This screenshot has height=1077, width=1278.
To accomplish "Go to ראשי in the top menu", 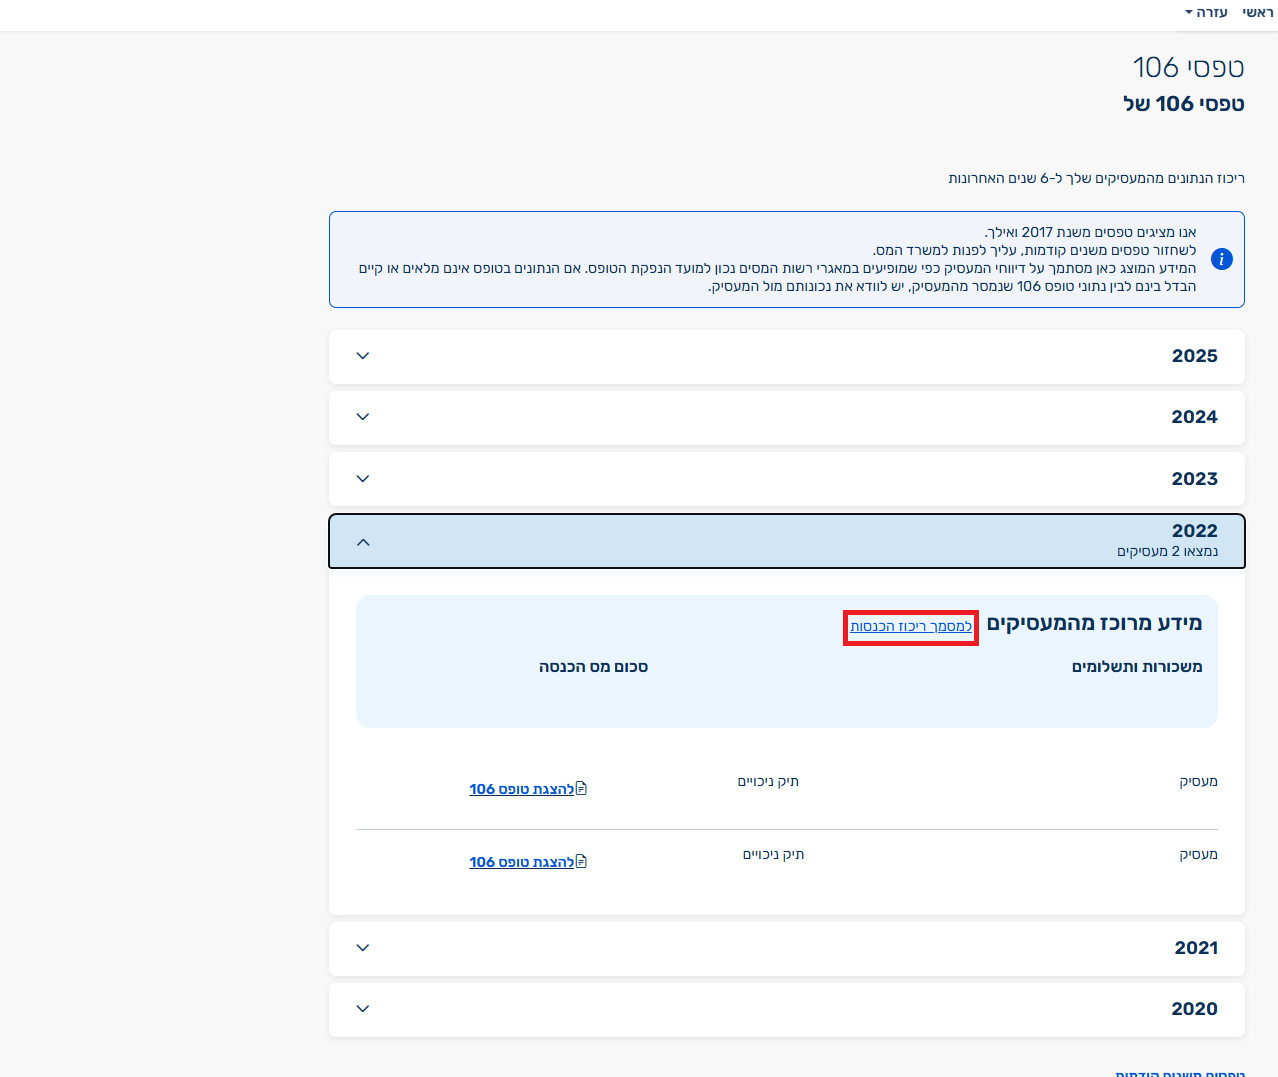I will [1258, 12].
